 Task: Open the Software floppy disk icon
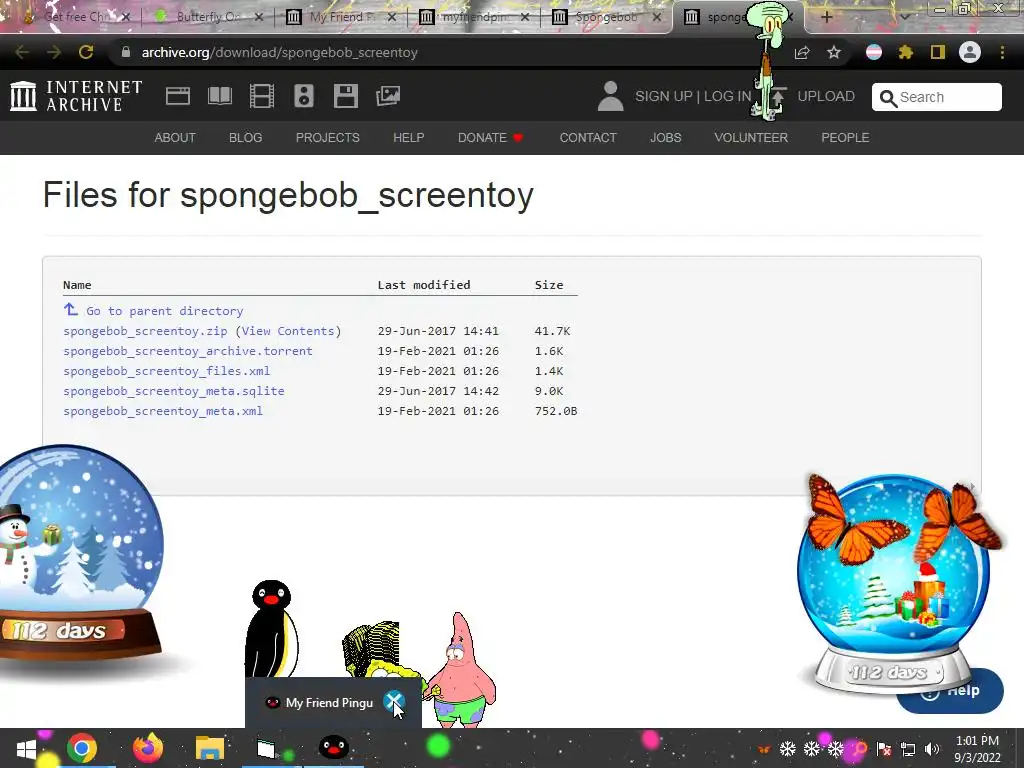[345, 96]
